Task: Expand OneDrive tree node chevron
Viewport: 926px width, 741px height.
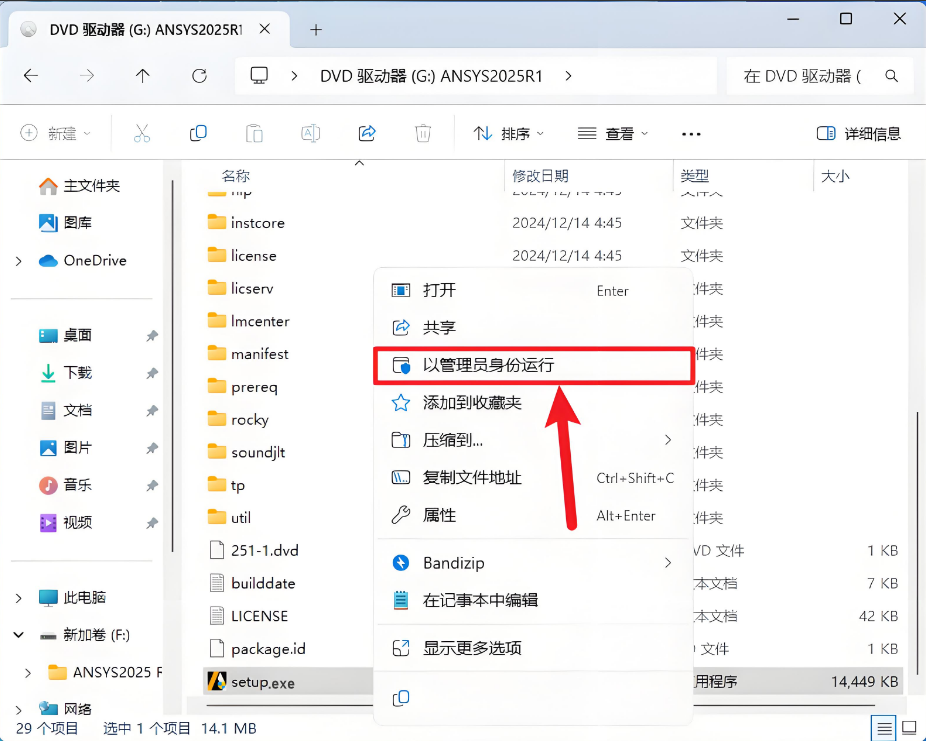Action: (x=19, y=261)
